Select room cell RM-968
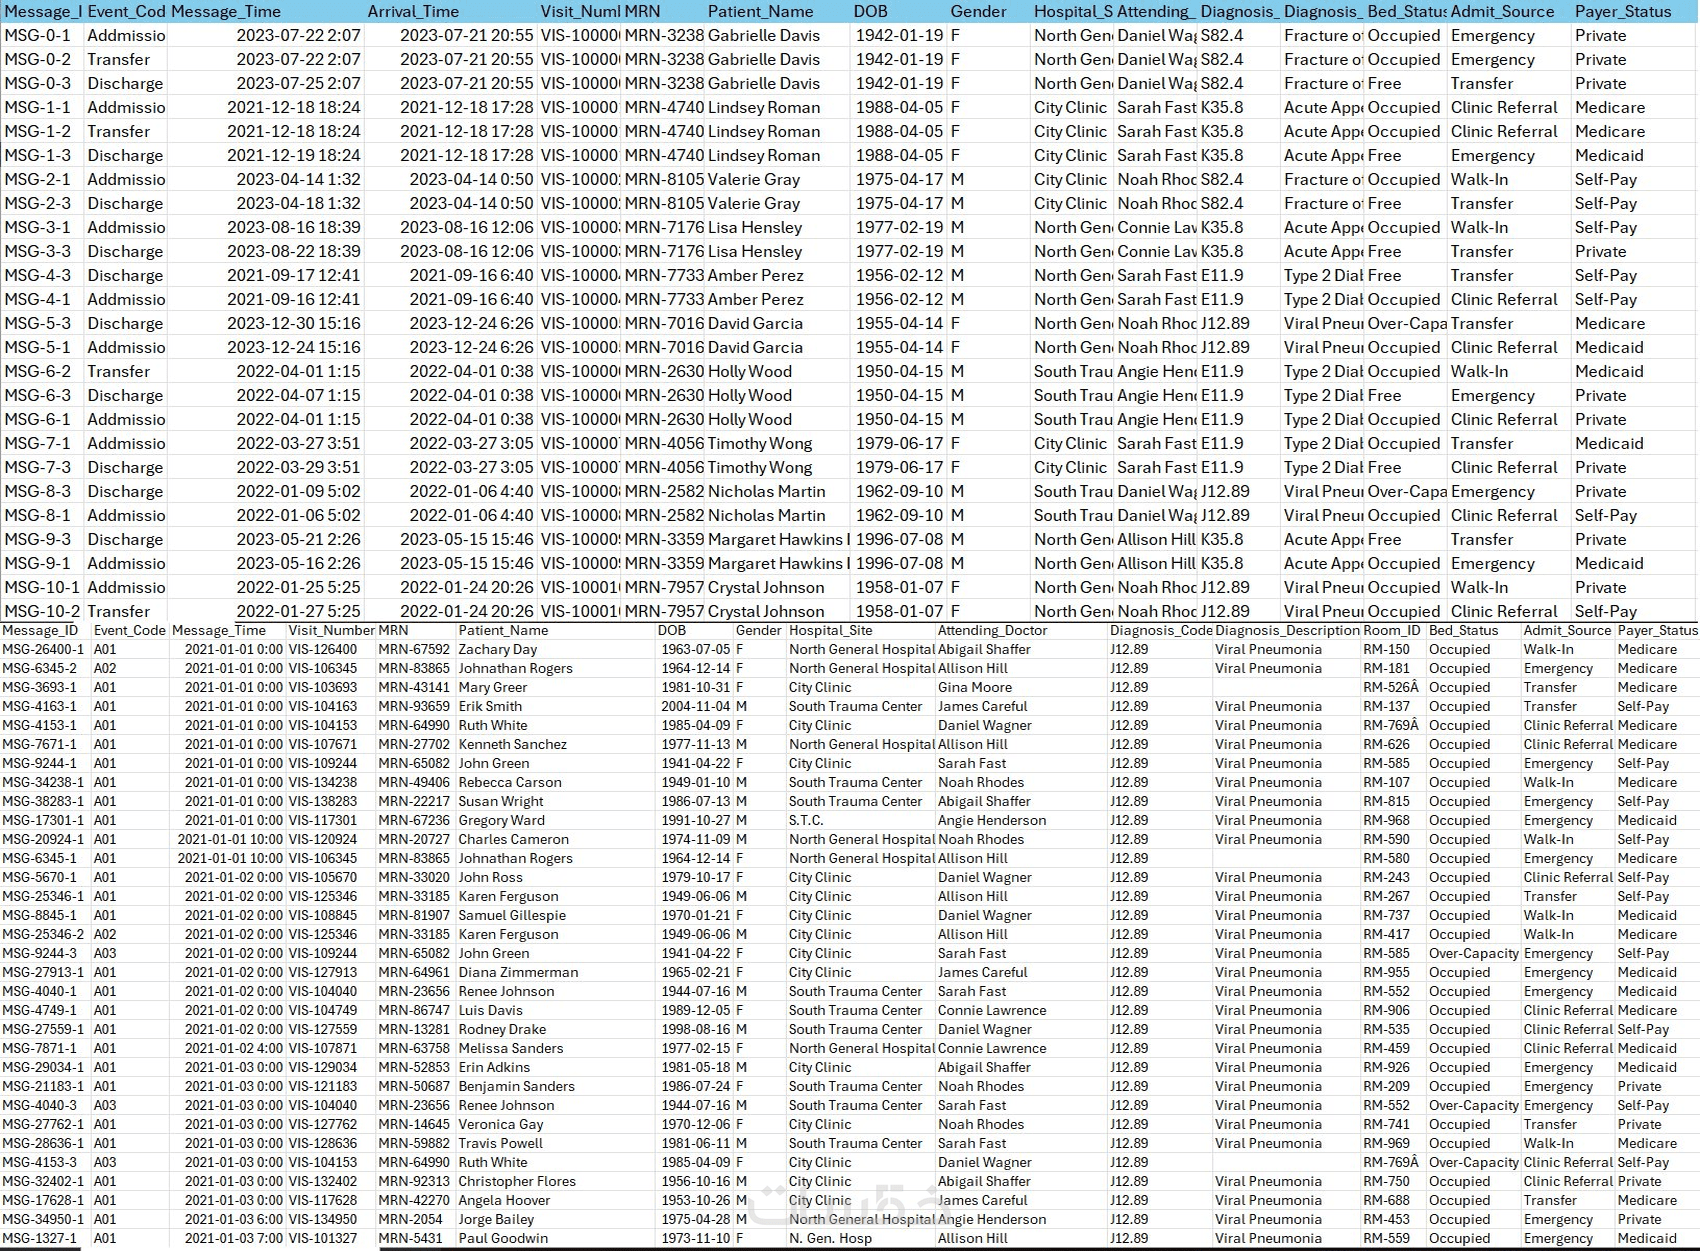Viewport: 1700px width, 1251px height. 1386,820
